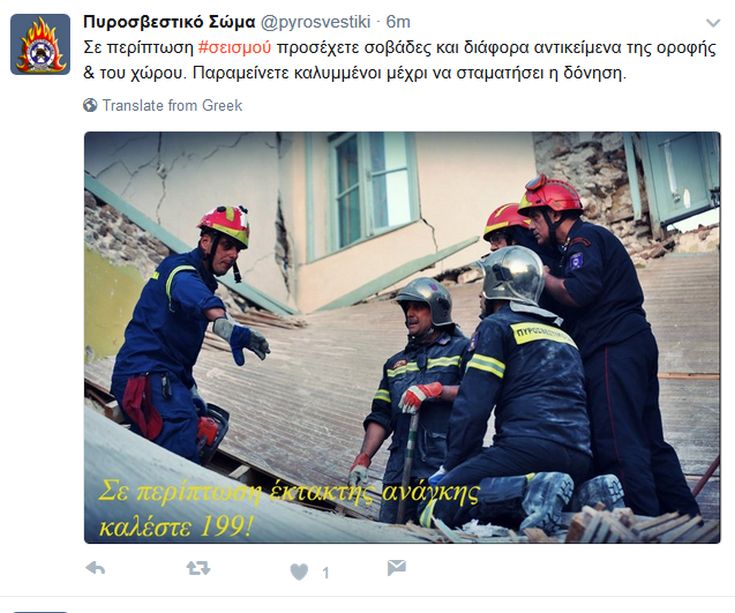Click the yellow 199 emergency caption on photo
The width and height of the screenshot is (735, 613).
tap(288, 509)
